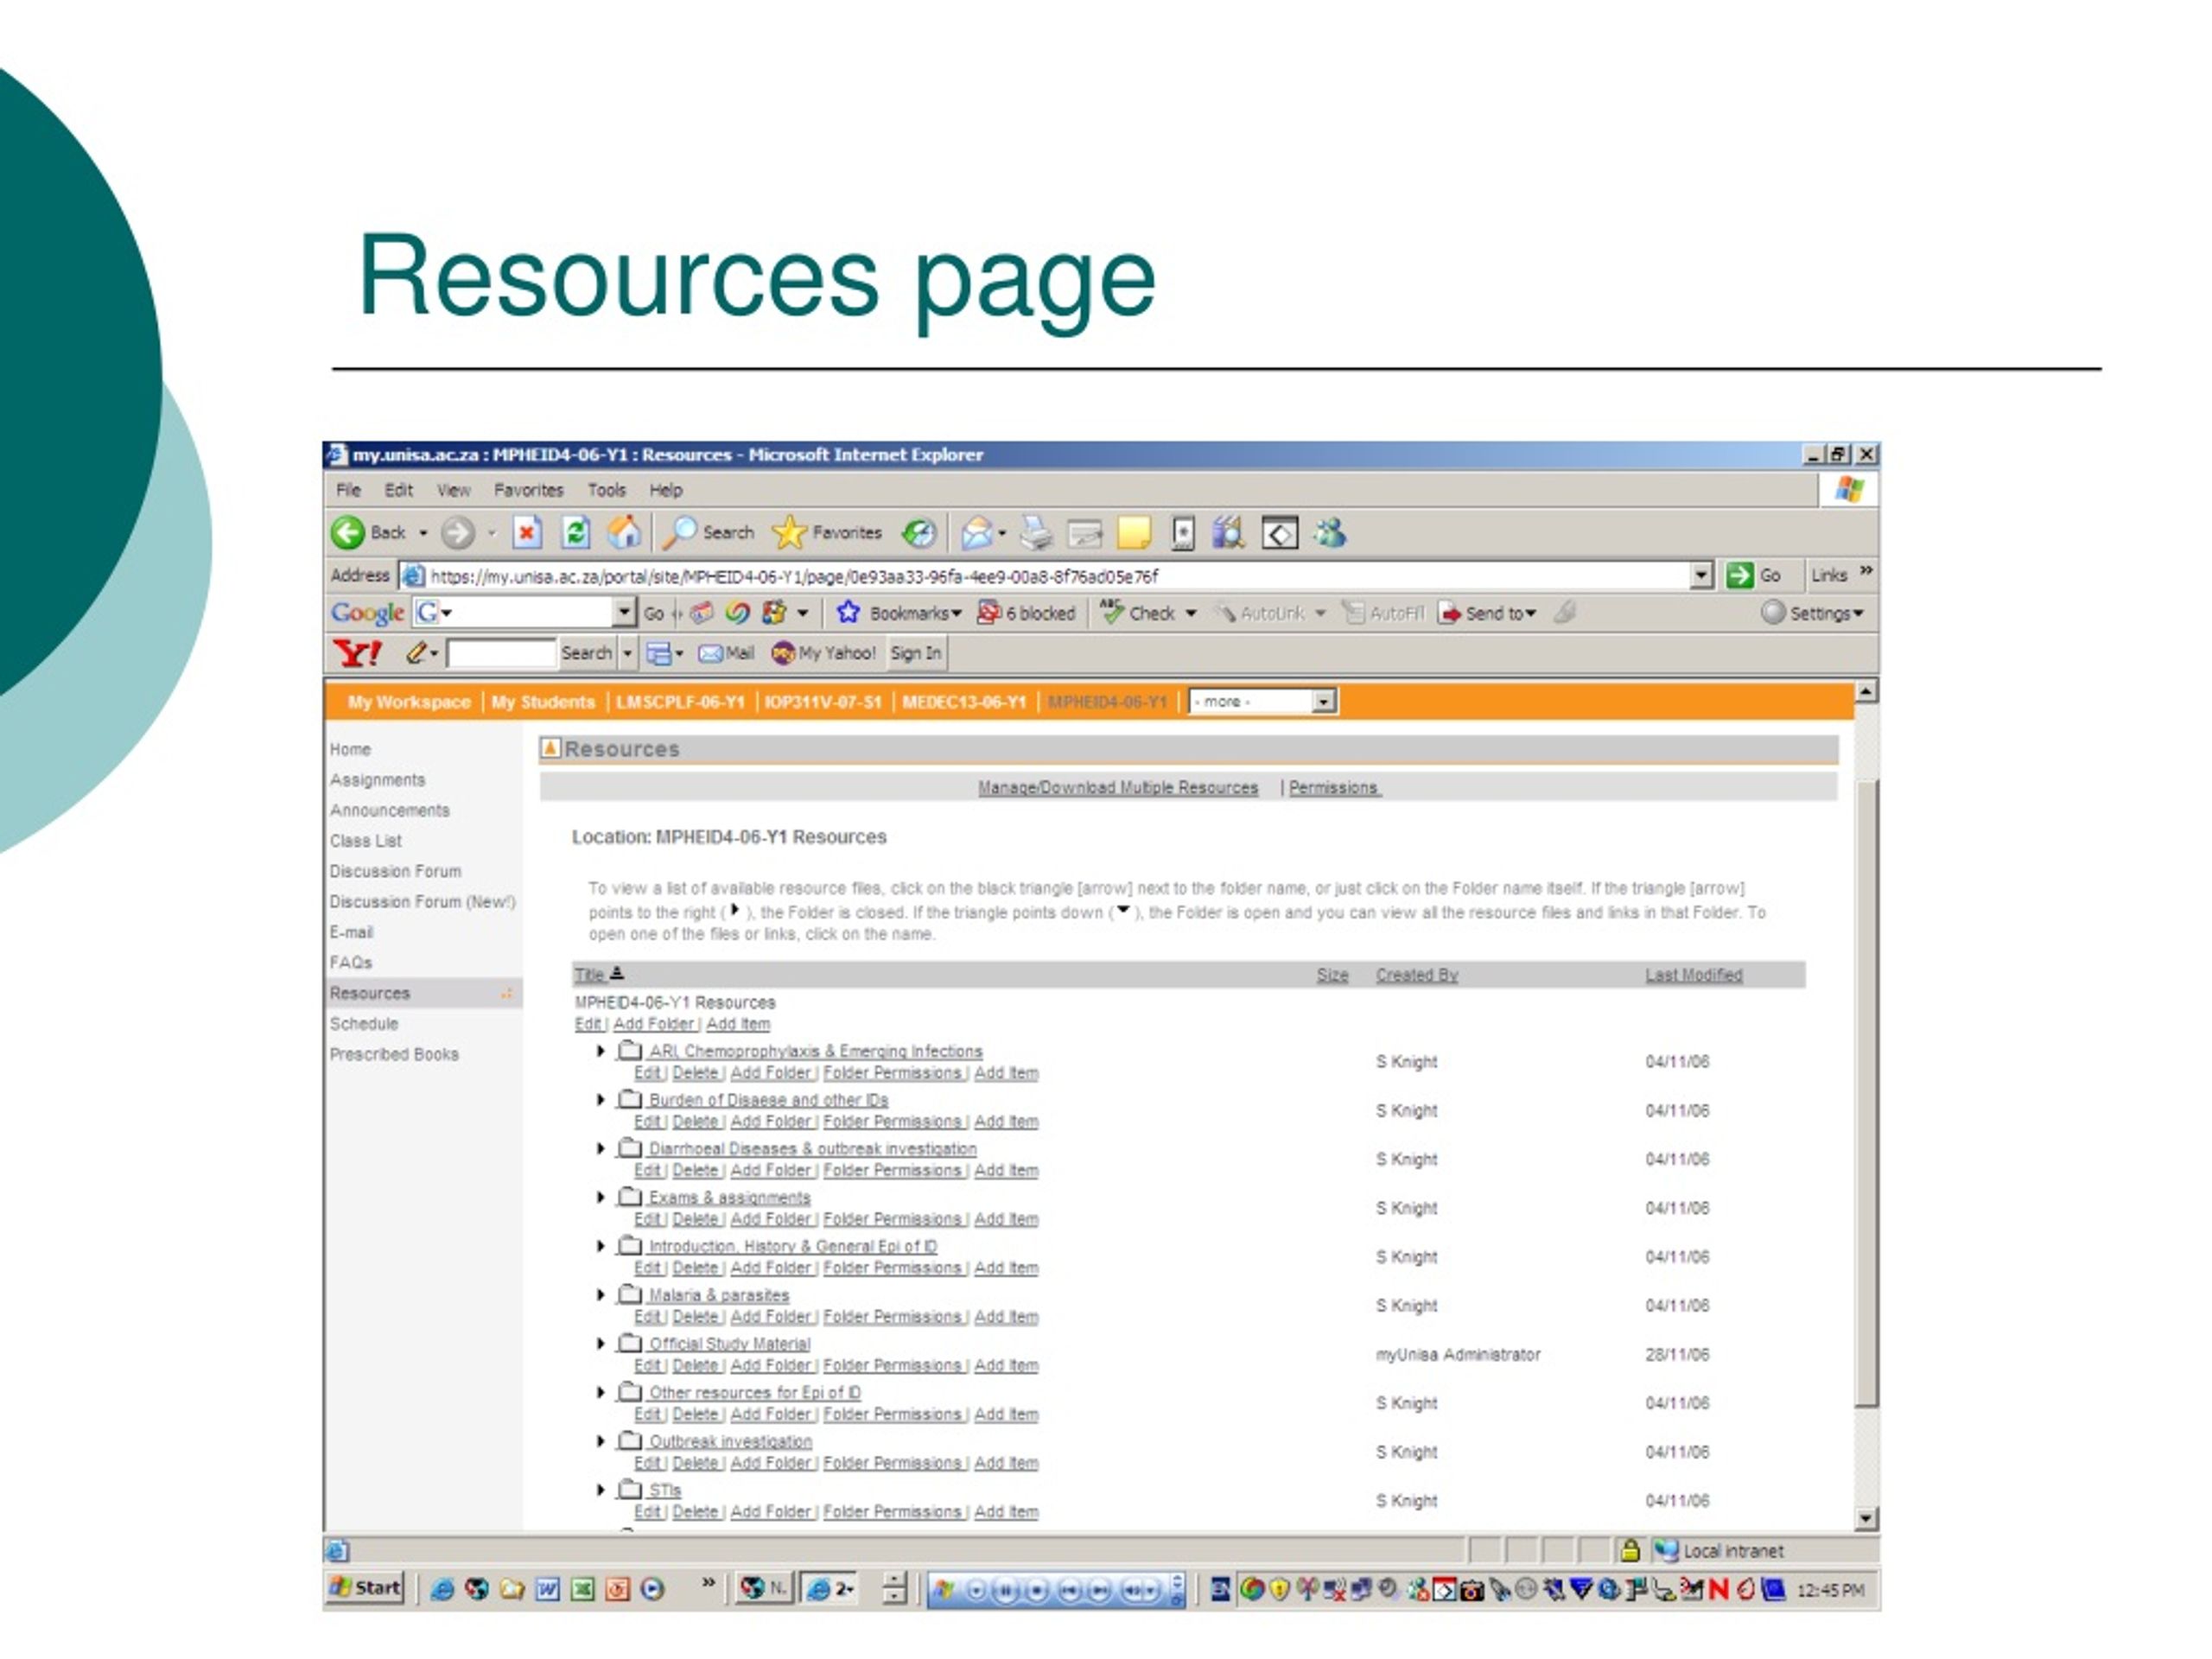Switch to LMSCPLF-06-Y1 site tab
Screen dimensions: 2212x1659
coord(680,702)
